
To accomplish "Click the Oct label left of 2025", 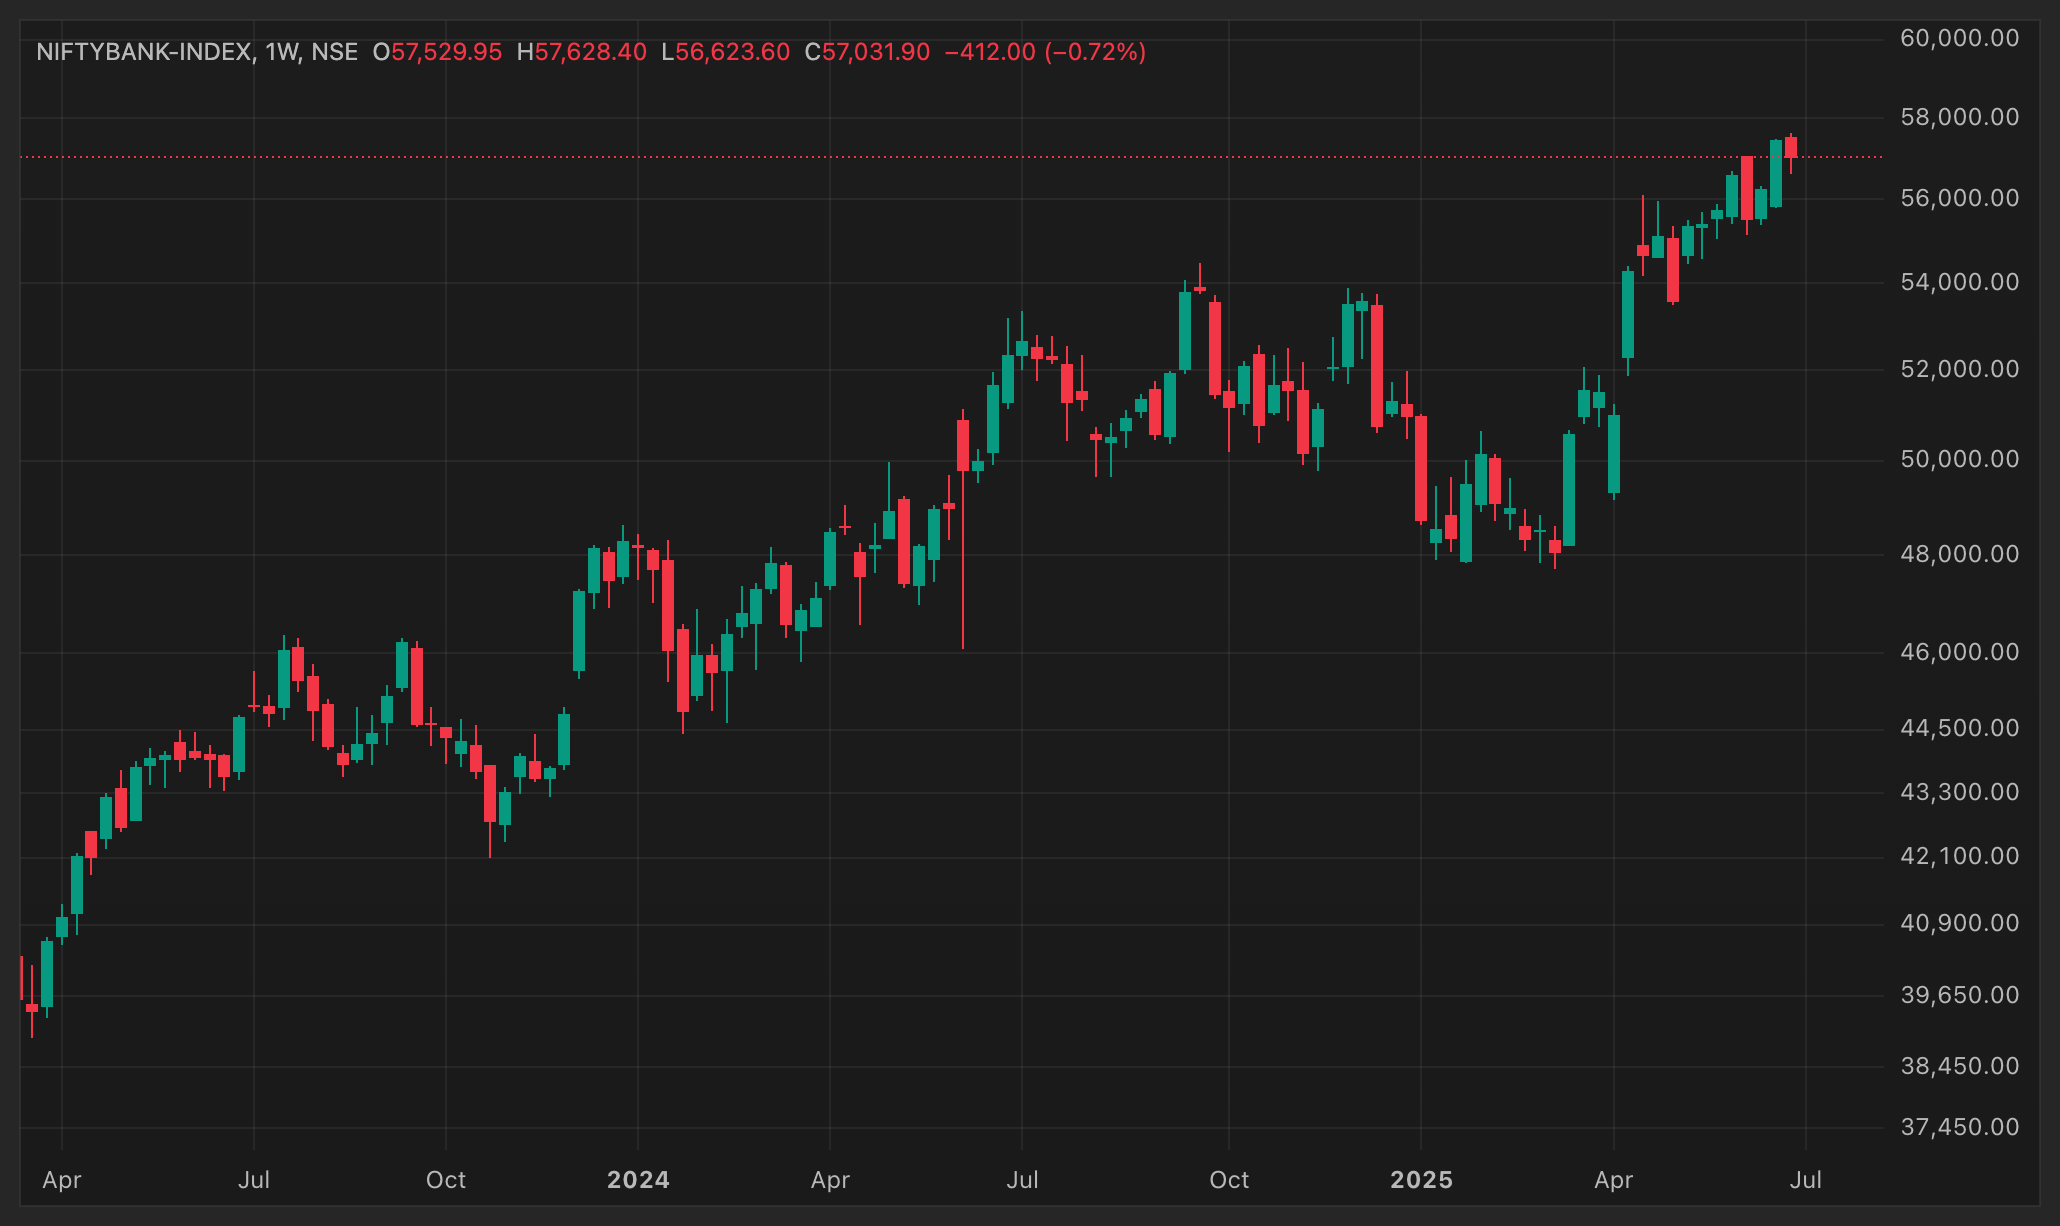I will [1229, 1180].
